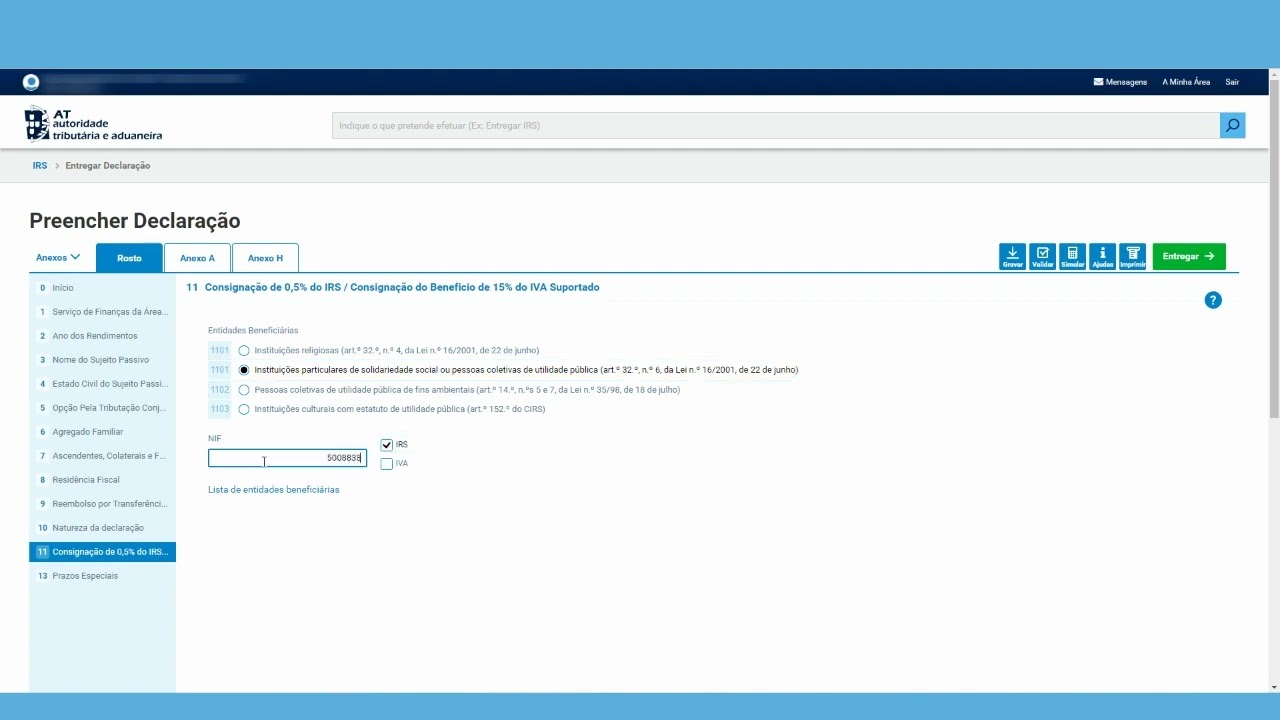Uncheck the IRS checkbox
Viewport: 1280px width, 720px height.
(387, 445)
